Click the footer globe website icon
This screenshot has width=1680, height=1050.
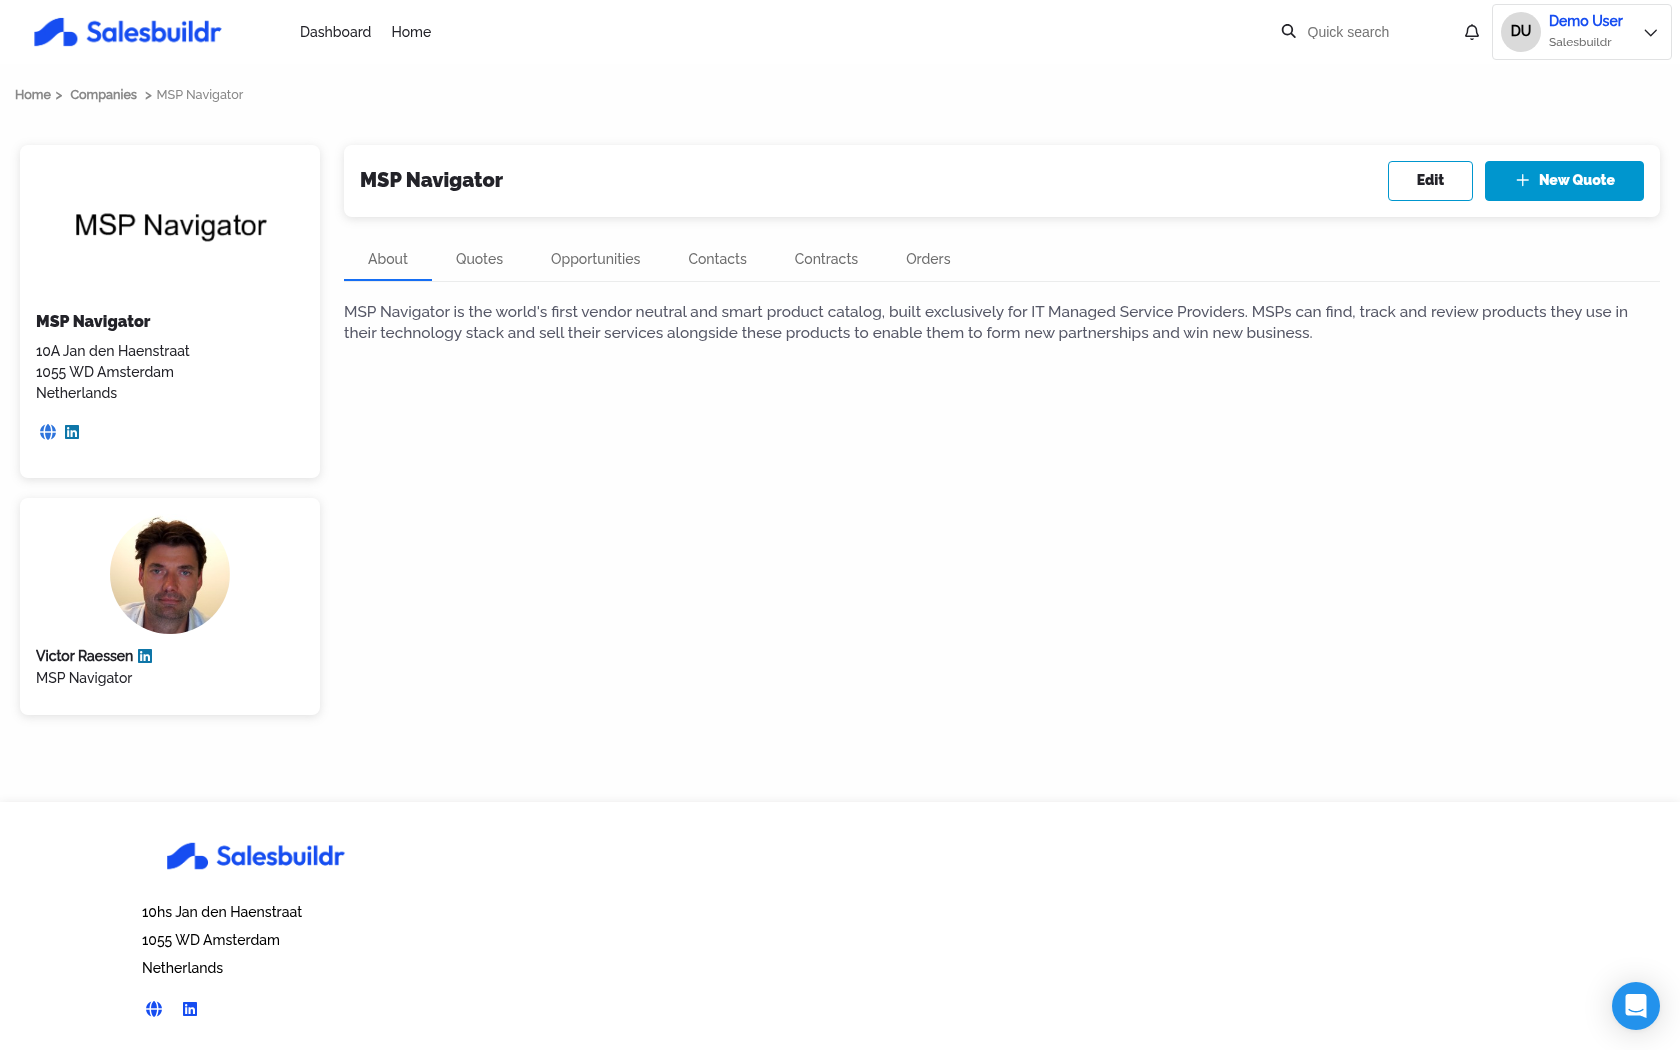pos(154,1009)
